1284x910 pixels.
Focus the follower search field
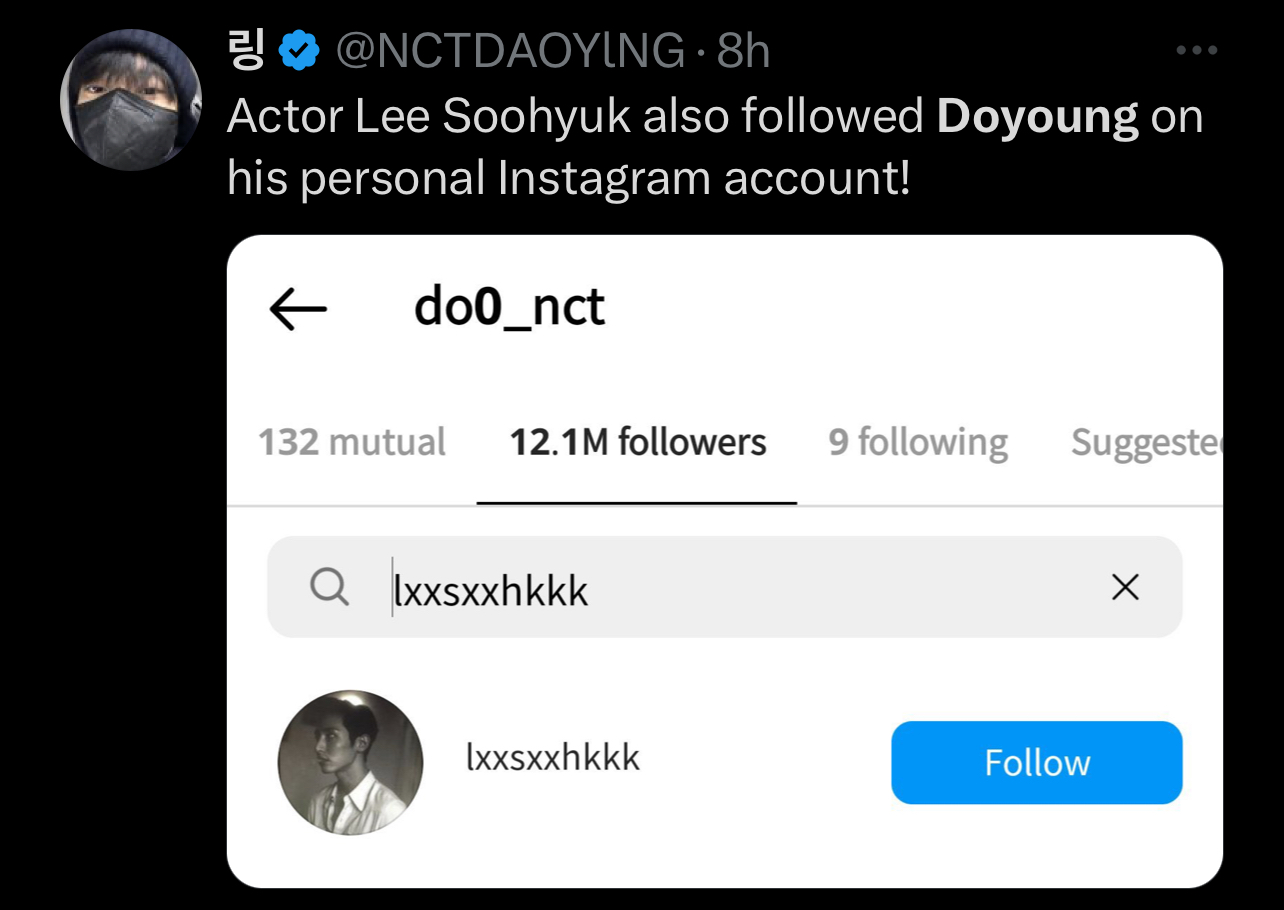click(x=740, y=588)
